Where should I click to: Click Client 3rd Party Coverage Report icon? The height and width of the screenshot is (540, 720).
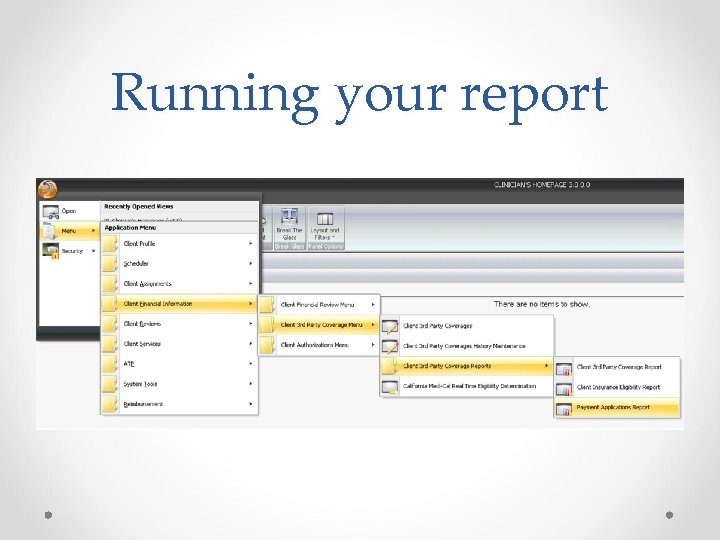pyautogui.click(x=563, y=367)
